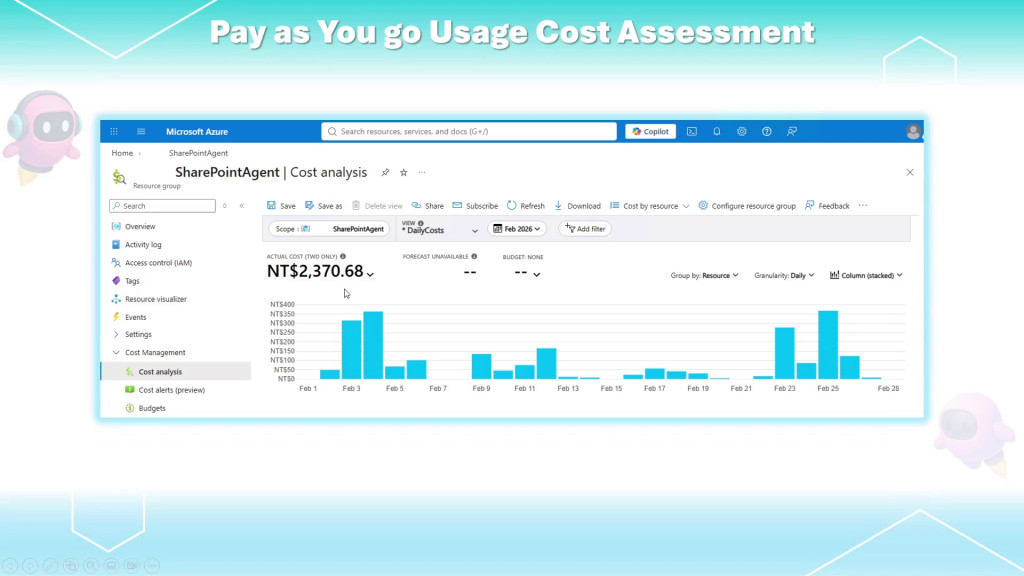Click the Add filter button

point(584,229)
